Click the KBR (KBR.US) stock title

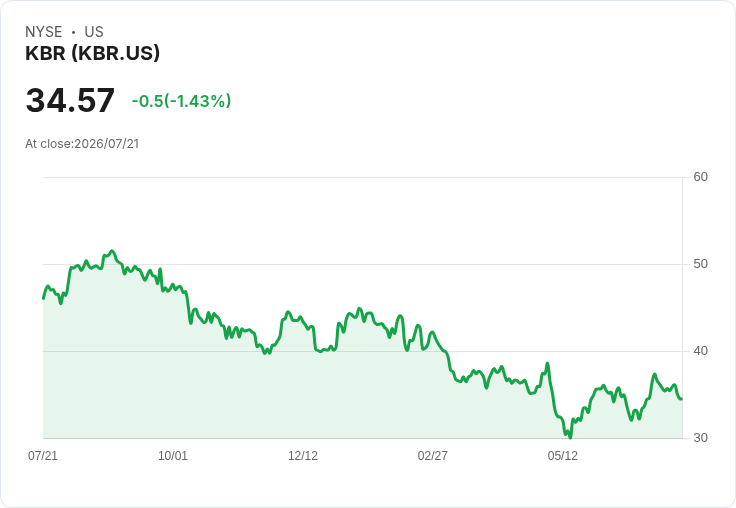pos(92,53)
